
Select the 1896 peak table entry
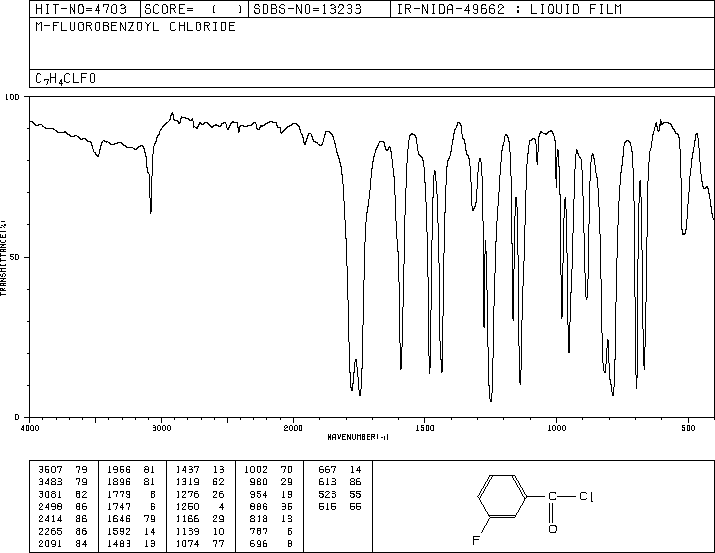(x=131, y=482)
